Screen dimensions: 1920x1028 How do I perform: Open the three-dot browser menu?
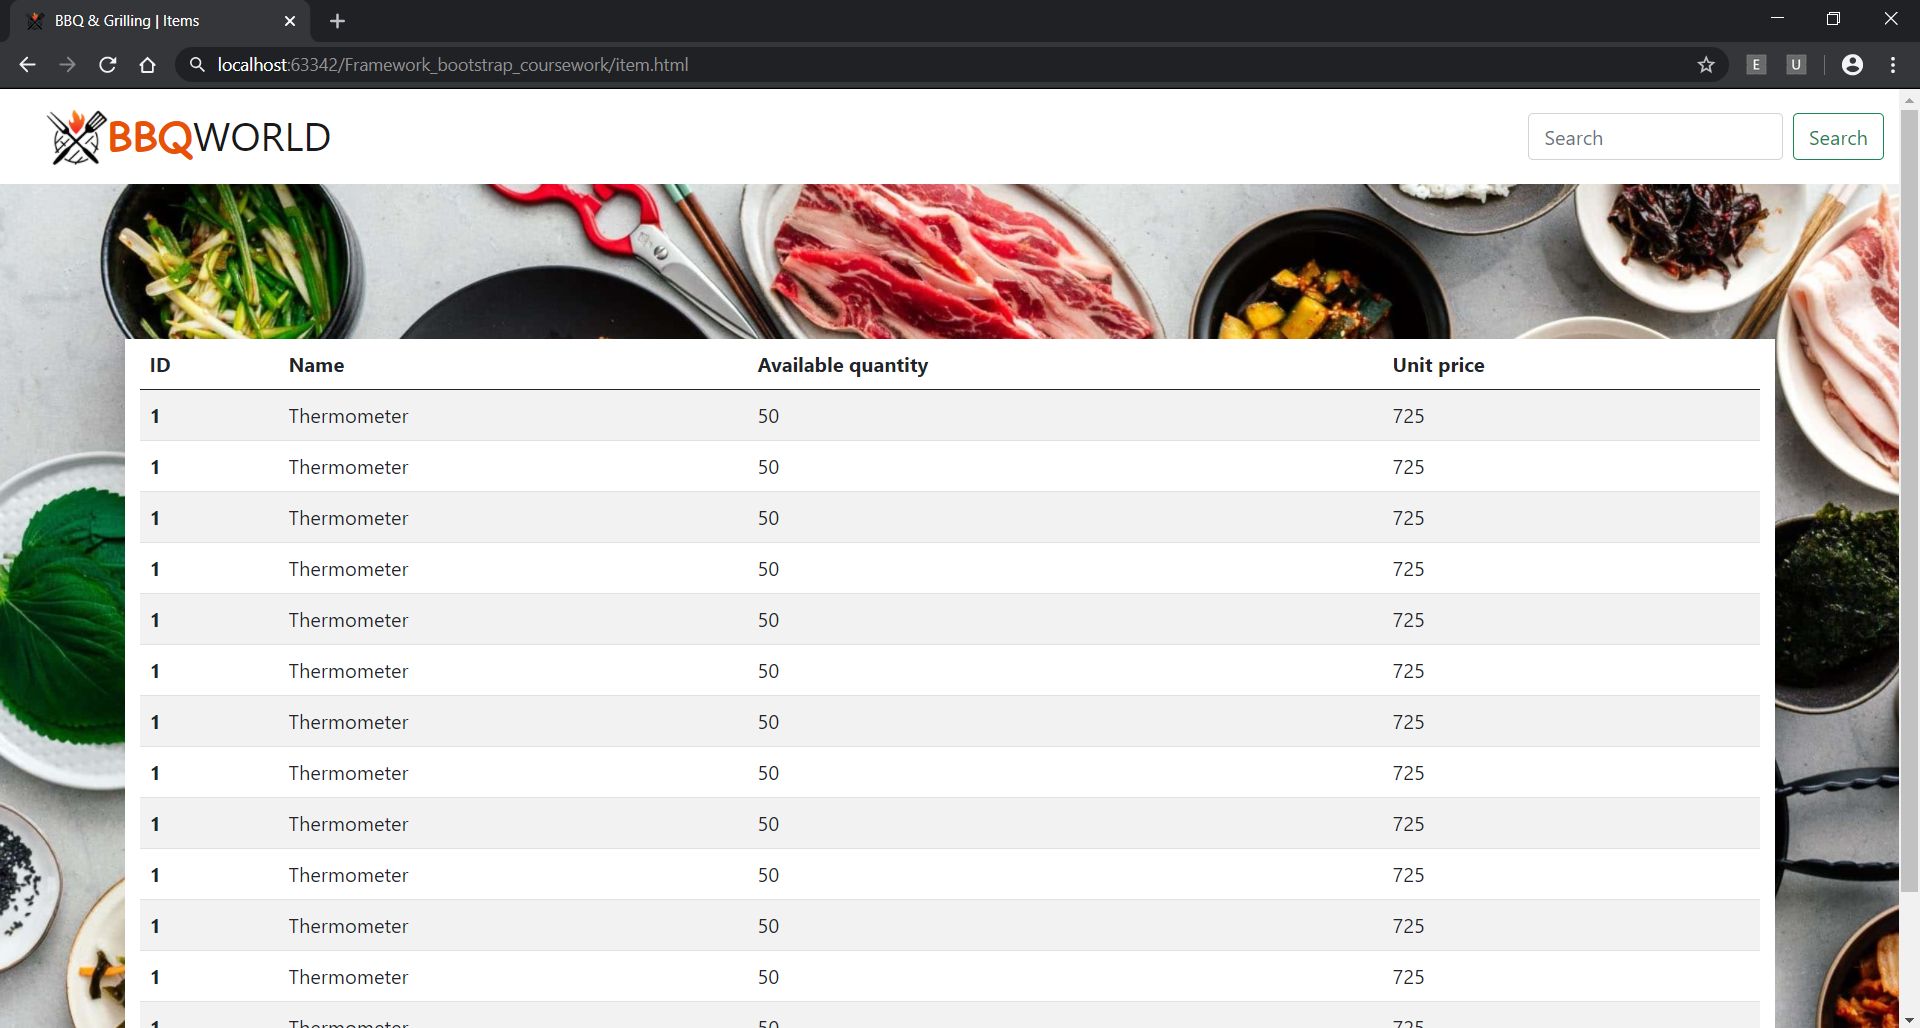(1893, 64)
